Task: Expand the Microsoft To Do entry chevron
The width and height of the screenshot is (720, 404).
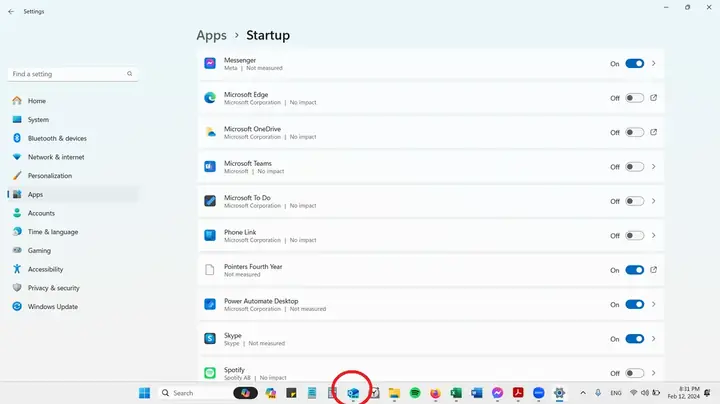Action: (653, 201)
